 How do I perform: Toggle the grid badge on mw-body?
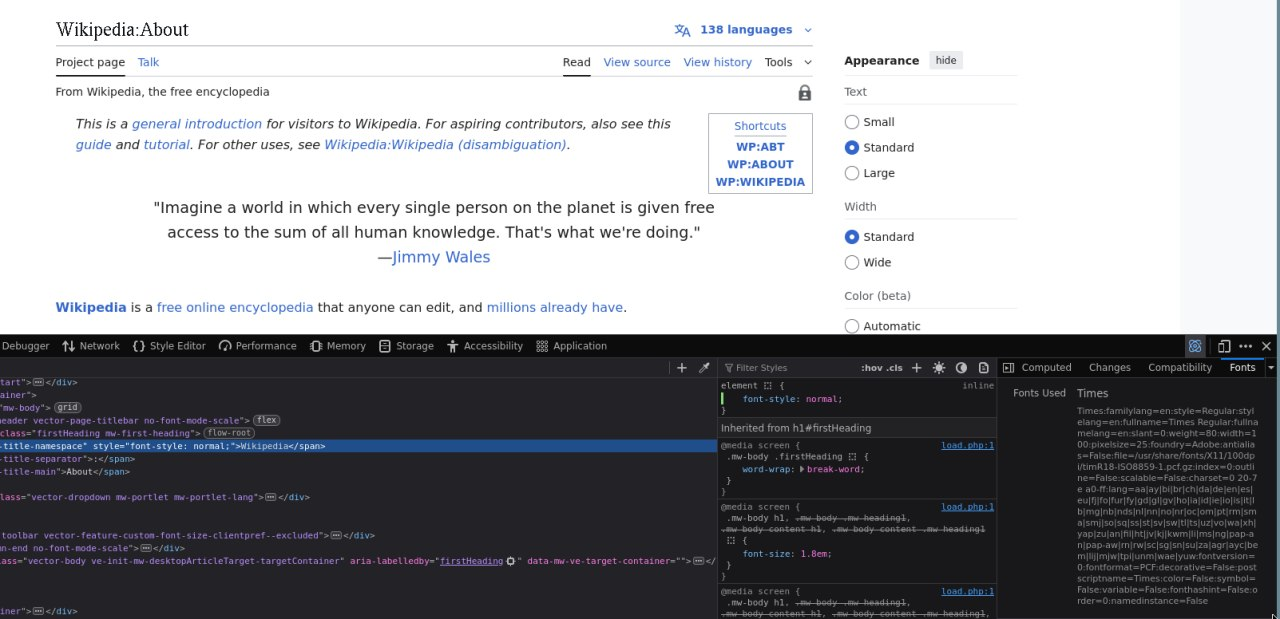coord(68,408)
